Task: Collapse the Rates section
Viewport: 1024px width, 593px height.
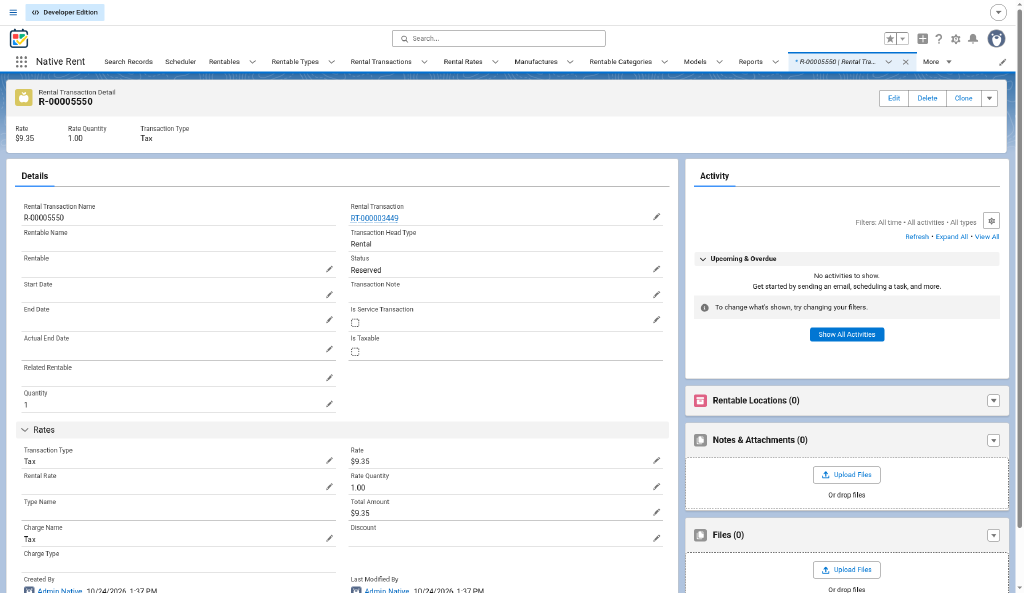Action: 25,430
